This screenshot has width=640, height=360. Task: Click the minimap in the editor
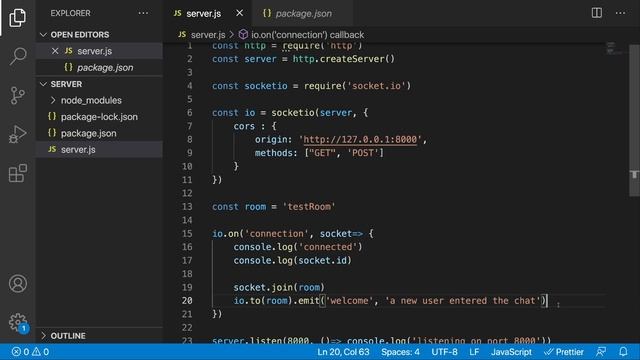pyautogui.click(x=615, y=48)
